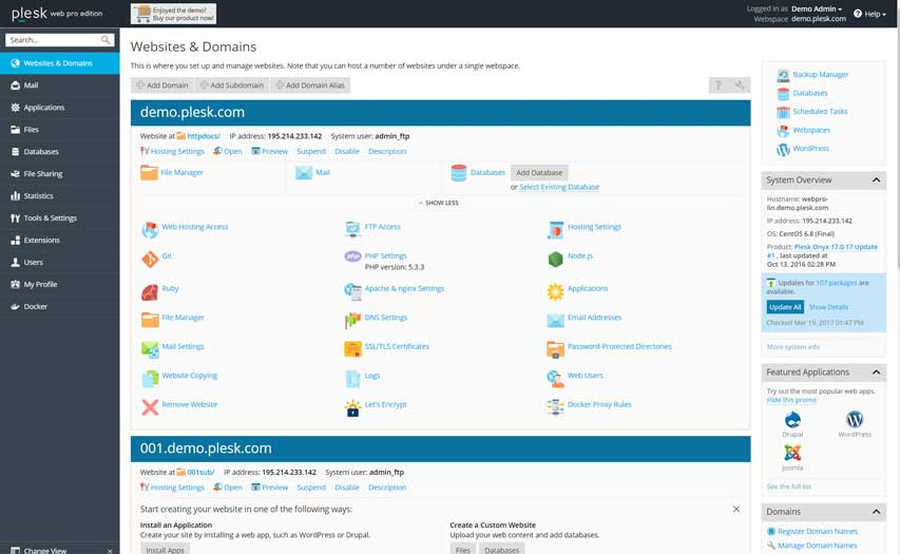Collapse the System Overview panel
900x554 pixels.
(x=876, y=180)
